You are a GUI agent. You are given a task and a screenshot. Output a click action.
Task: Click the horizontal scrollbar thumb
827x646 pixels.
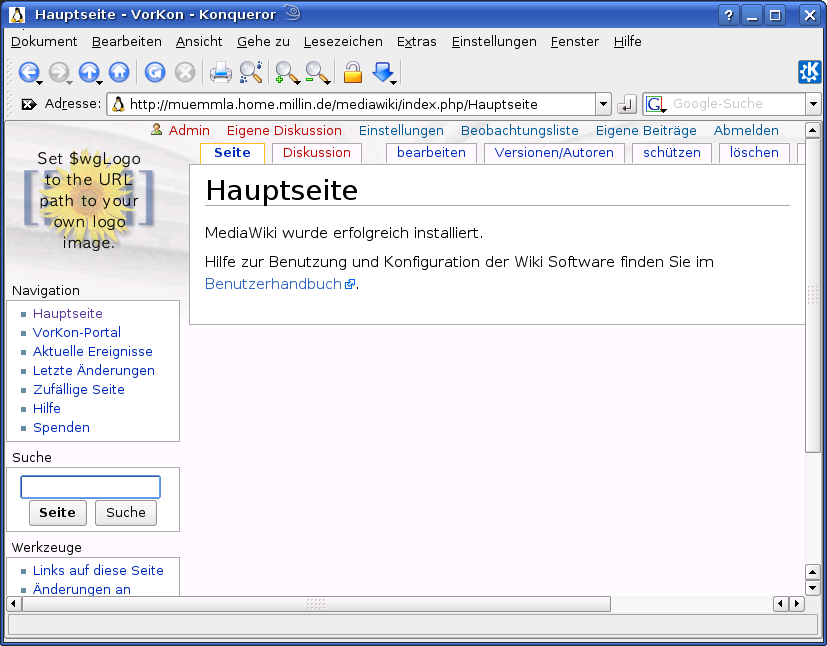pos(316,604)
